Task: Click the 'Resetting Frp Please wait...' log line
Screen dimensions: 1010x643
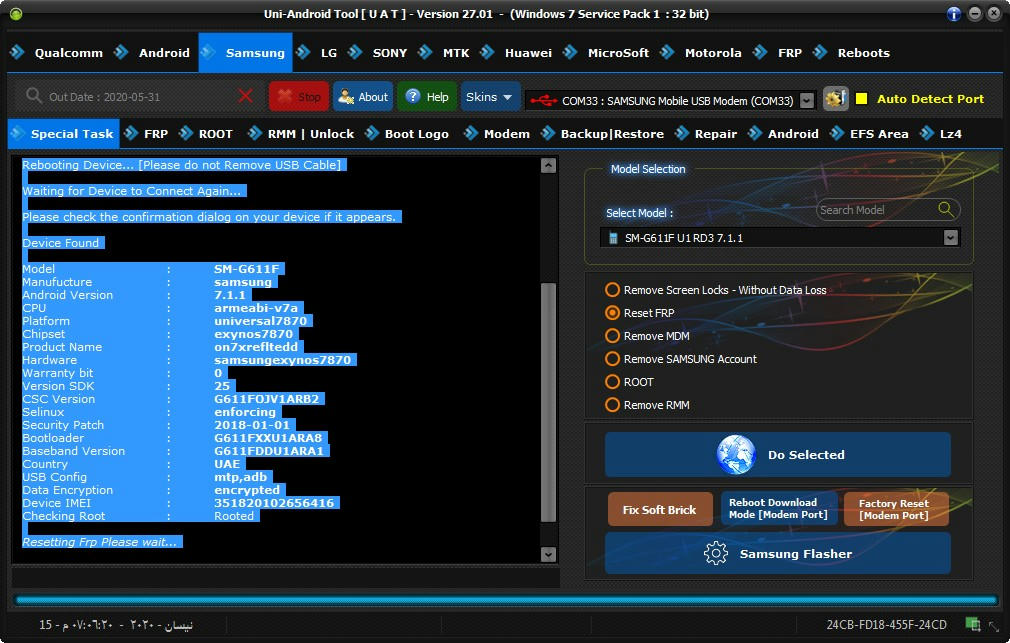Action: [x=100, y=542]
